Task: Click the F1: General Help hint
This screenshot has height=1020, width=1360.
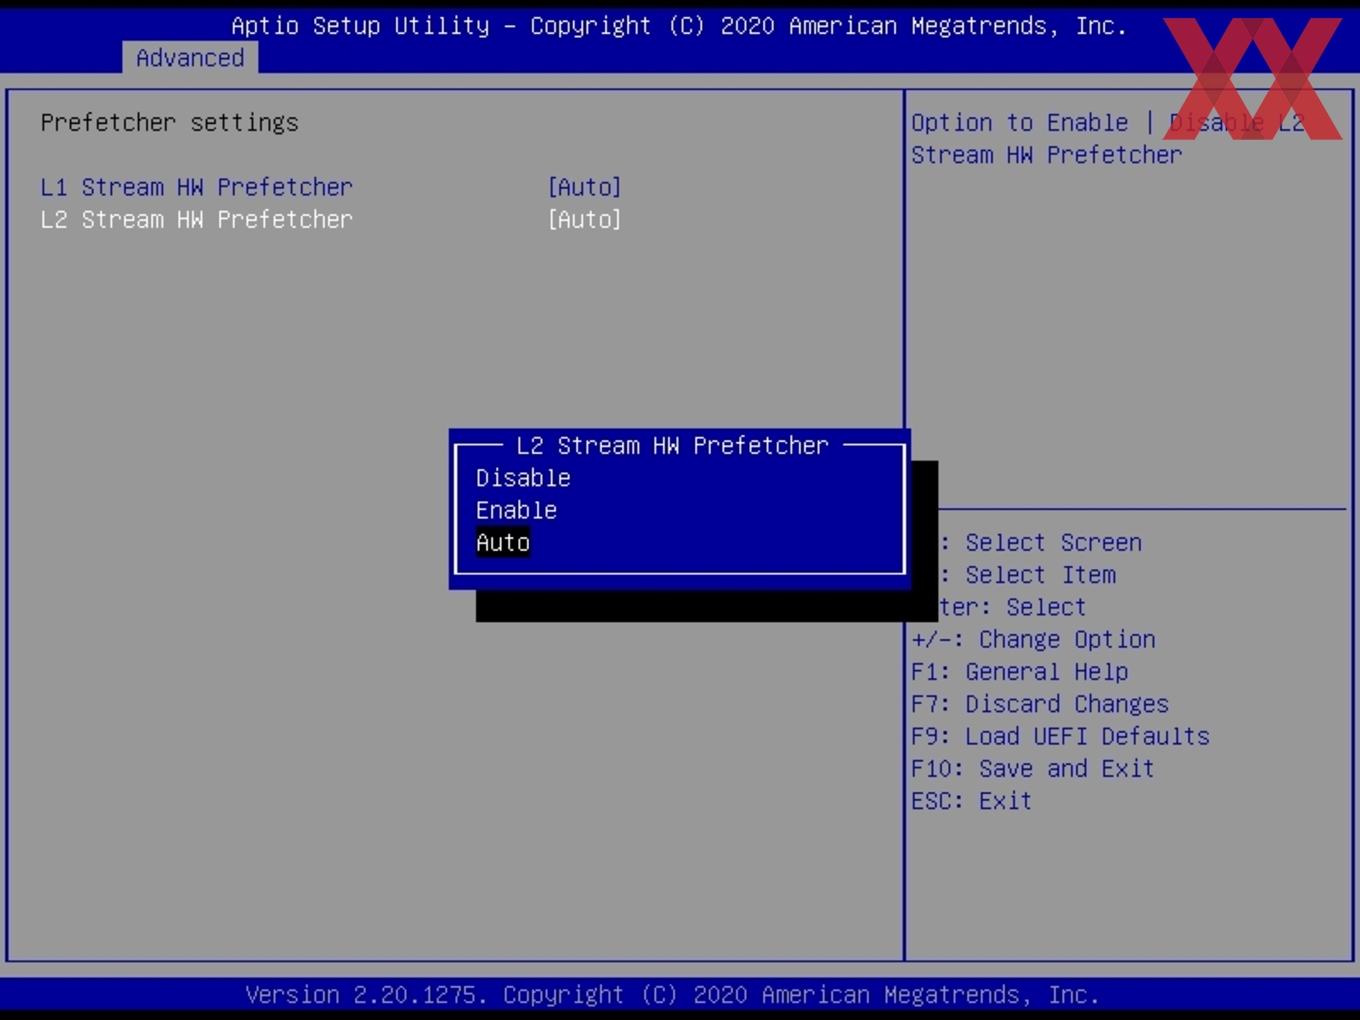Action: 1020,671
